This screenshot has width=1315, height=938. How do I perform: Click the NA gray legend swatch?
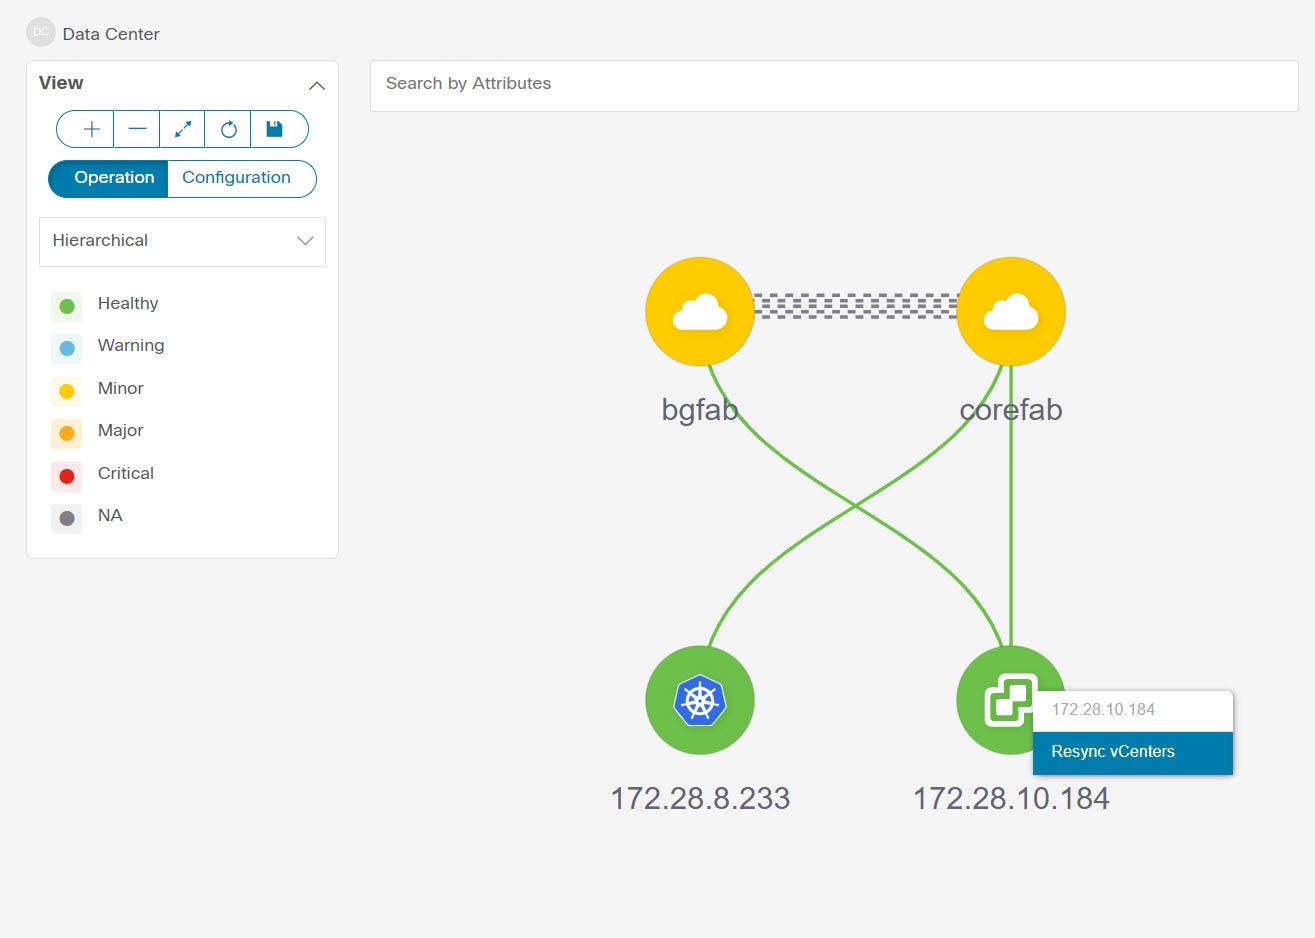tap(67, 518)
